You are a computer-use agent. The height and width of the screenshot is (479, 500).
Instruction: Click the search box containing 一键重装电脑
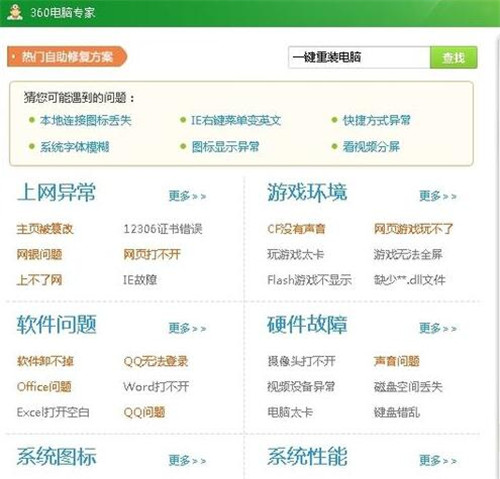tap(359, 58)
